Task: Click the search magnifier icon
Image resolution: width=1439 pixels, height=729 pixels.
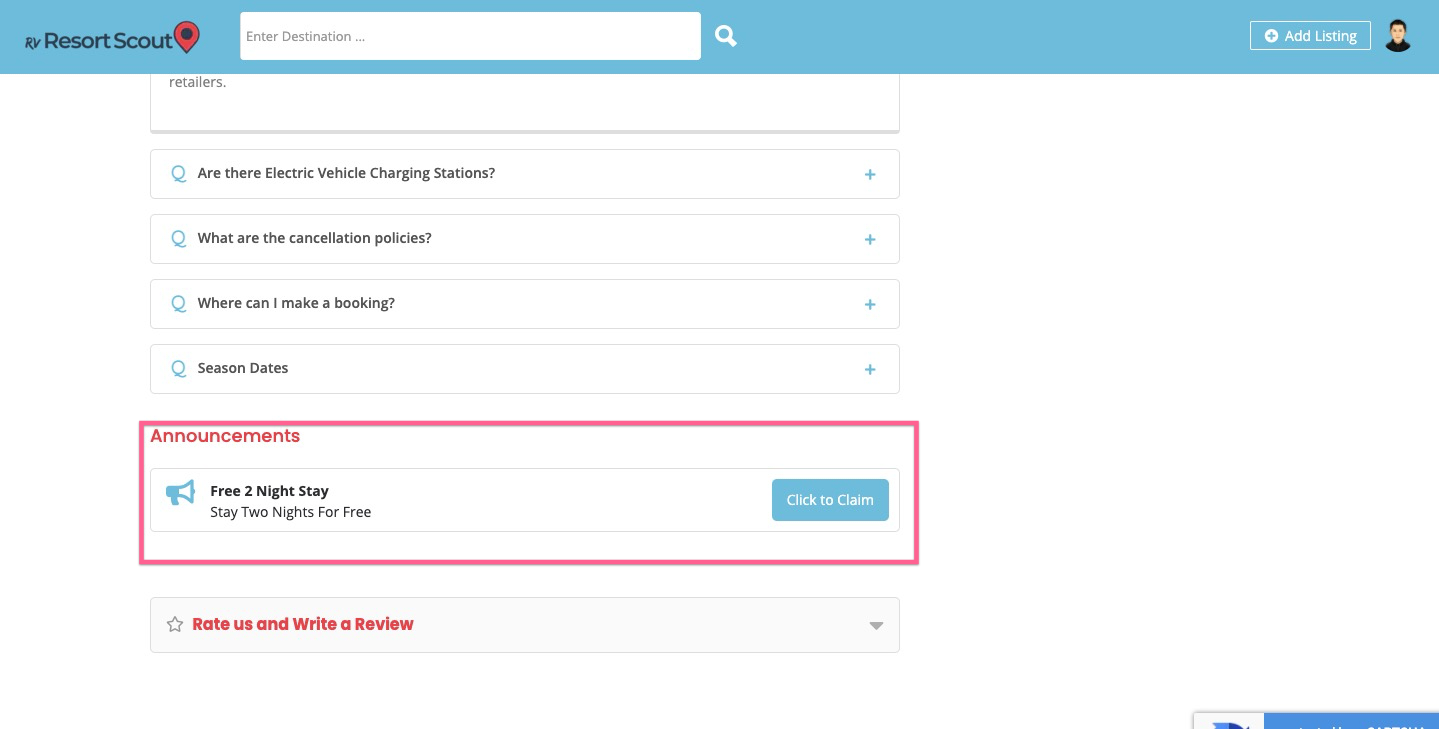Action: click(x=726, y=36)
